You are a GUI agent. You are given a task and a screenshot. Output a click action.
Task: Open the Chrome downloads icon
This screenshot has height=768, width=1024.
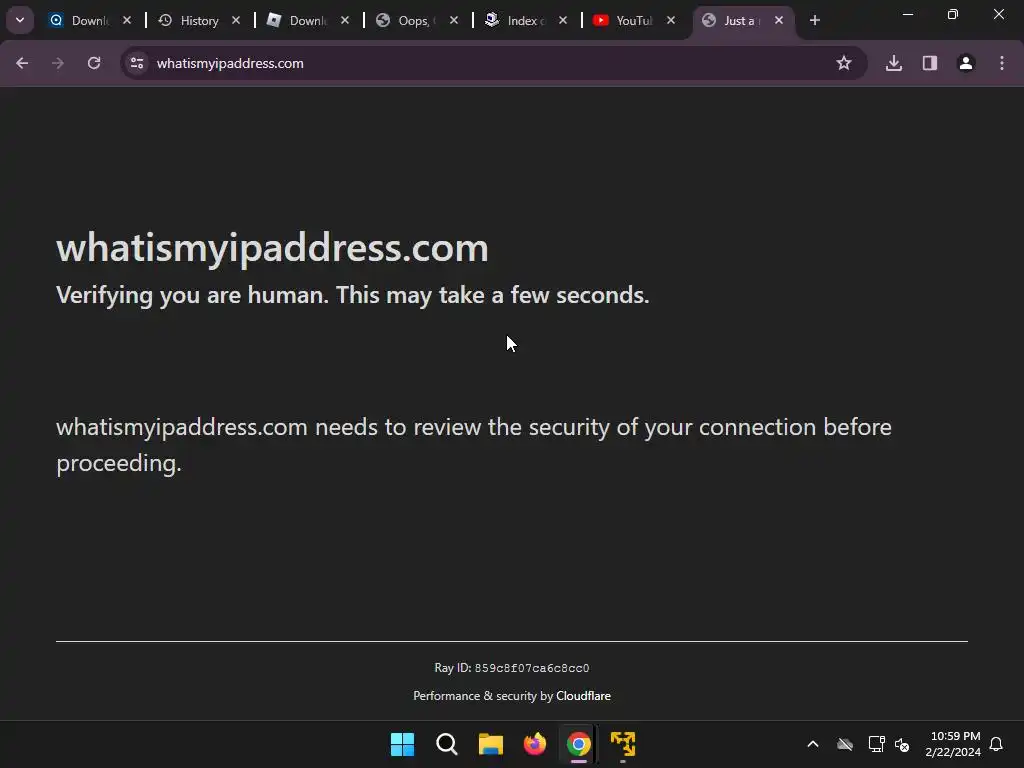pos(894,63)
